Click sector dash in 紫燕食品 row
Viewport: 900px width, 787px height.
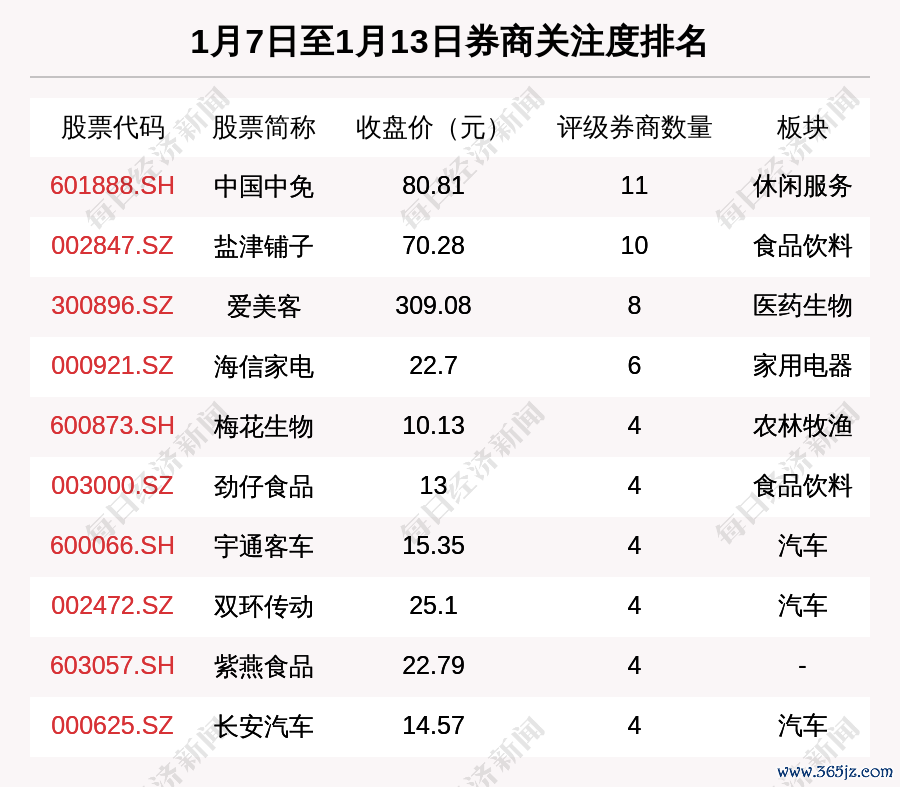pyautogui.click(x=802, y=666)
